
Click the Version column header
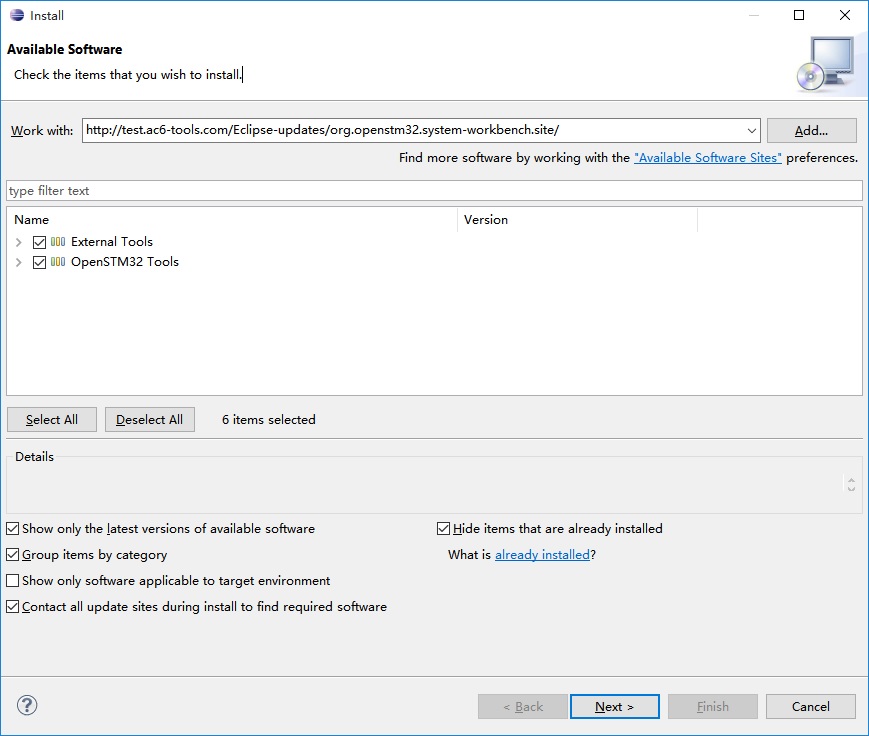pyautogui.click(x=577, y=220)
